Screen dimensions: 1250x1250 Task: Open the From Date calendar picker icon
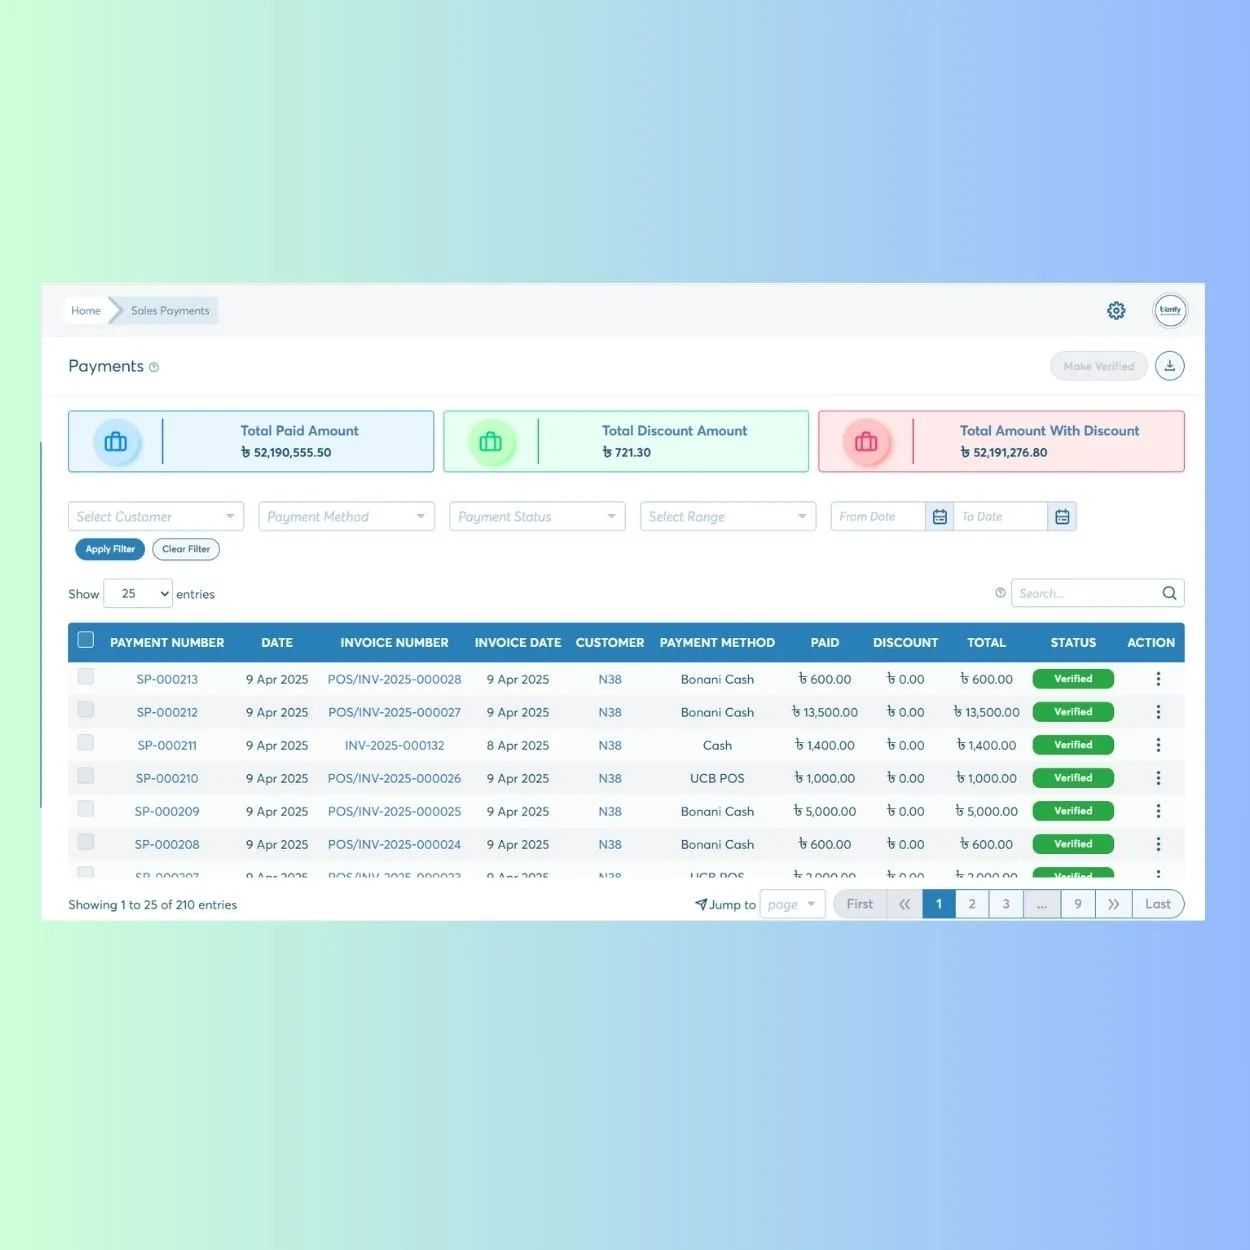pos(939,516)
